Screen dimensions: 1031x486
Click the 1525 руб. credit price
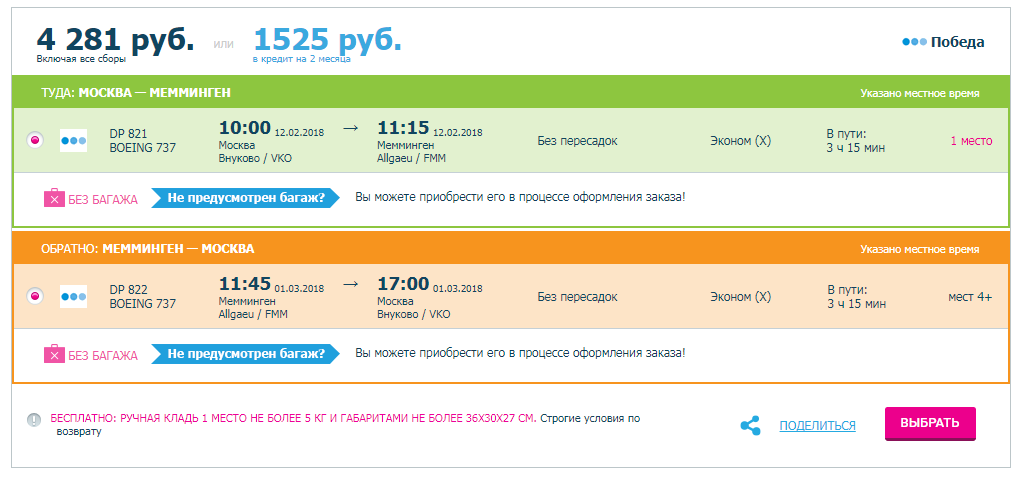(327, 40)
